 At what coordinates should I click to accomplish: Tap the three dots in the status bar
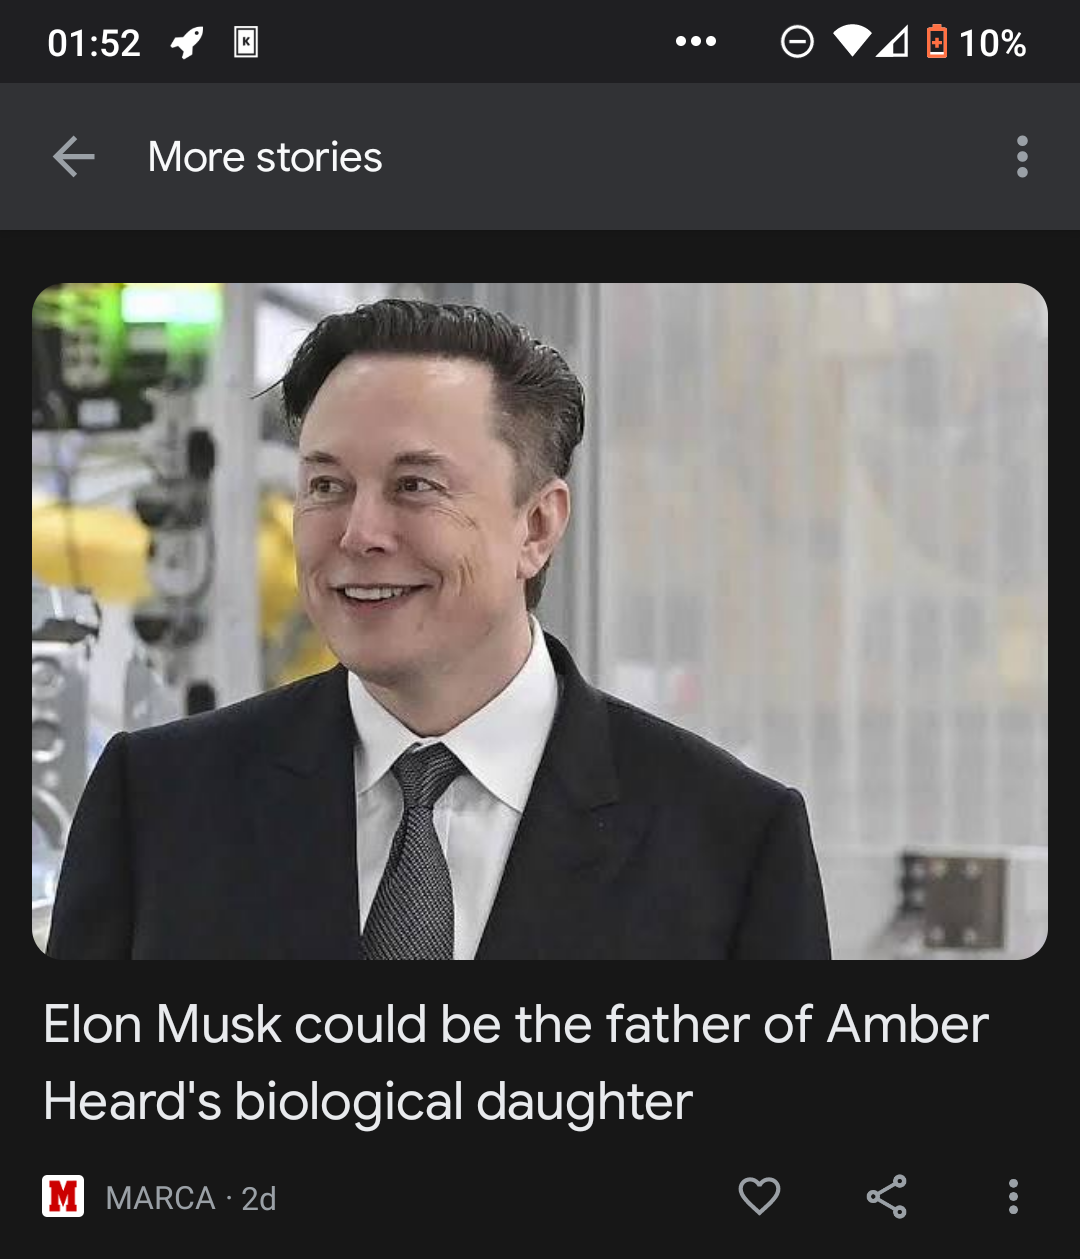click(696, 42)
